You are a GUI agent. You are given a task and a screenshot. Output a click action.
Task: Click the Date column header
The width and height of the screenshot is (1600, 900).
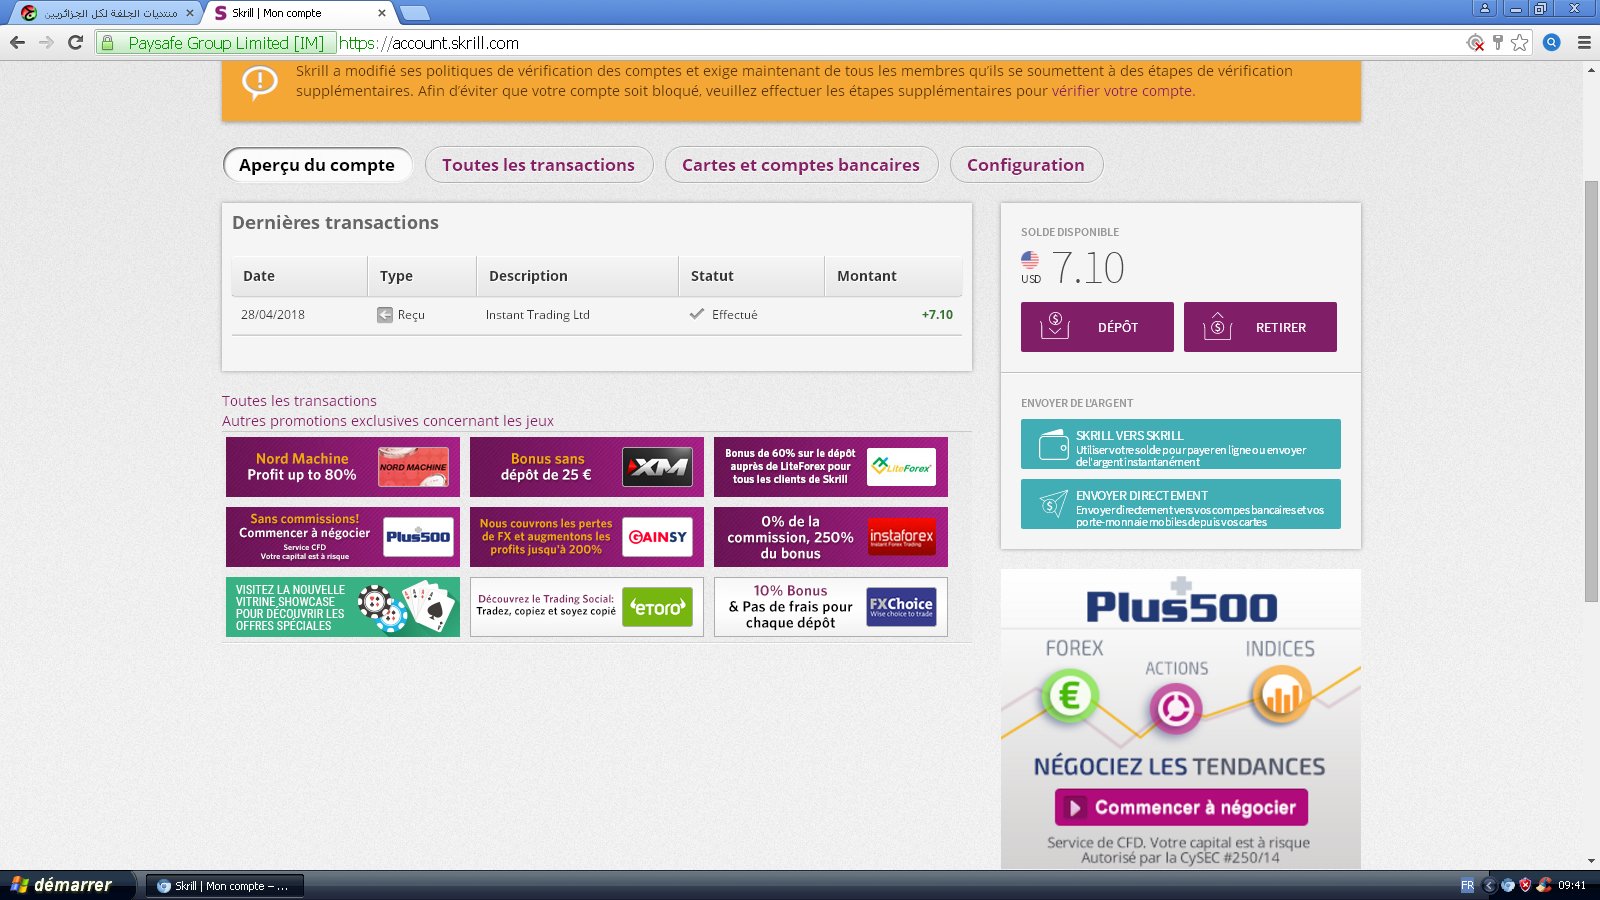tap(300, 276)
